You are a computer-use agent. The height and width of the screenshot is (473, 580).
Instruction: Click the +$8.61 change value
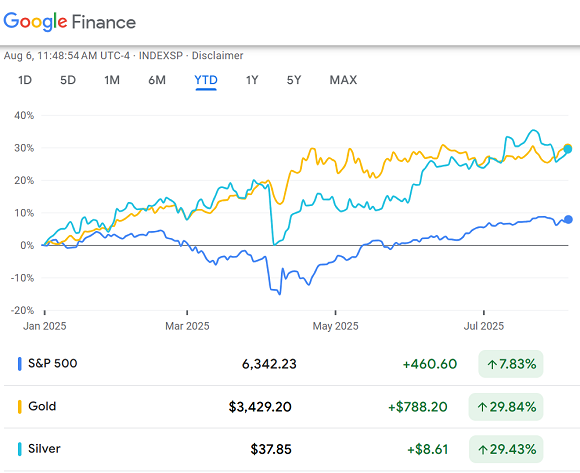428,449
